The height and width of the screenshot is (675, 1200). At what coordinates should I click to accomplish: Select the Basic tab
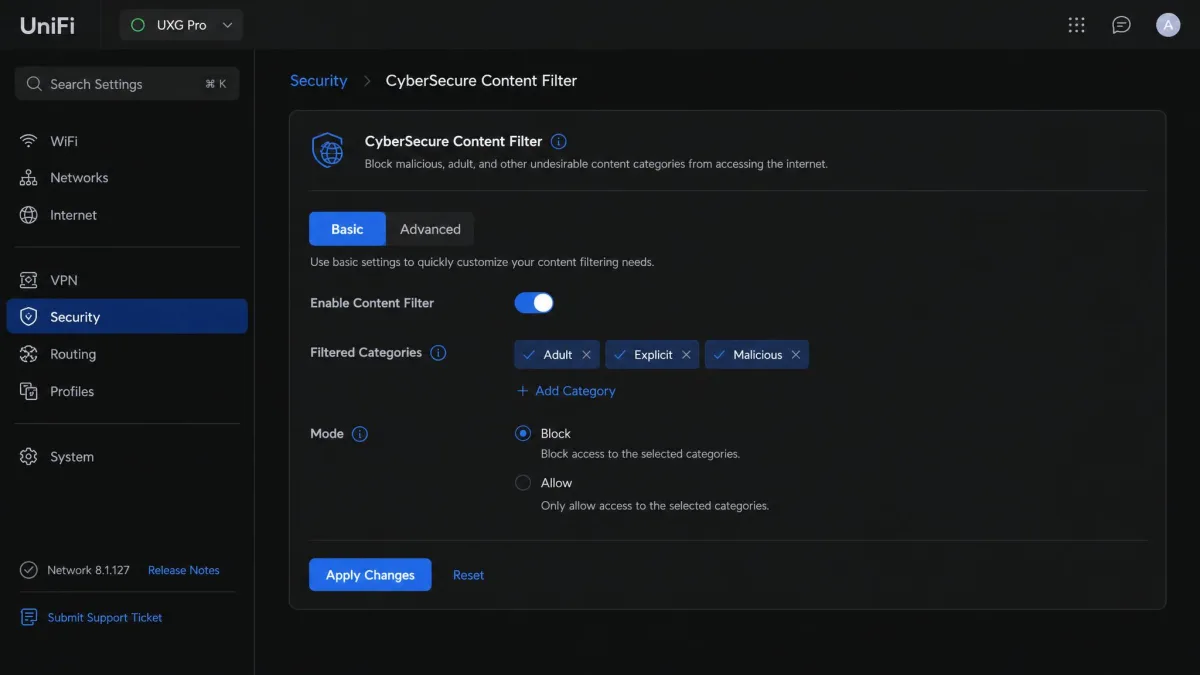(x=347, y=229)
